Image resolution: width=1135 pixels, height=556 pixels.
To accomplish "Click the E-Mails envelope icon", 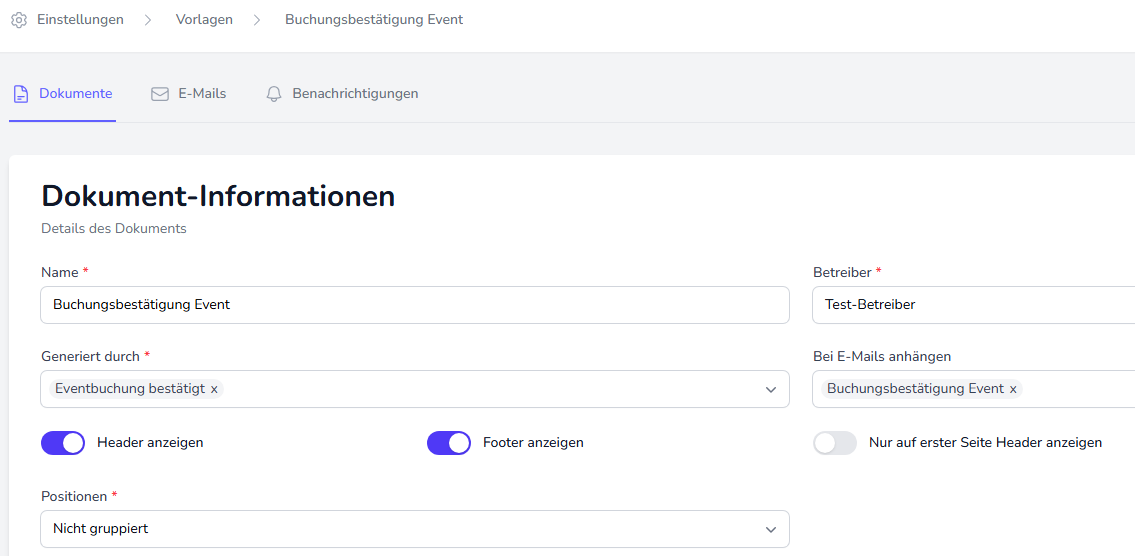I will click(160, 94).
